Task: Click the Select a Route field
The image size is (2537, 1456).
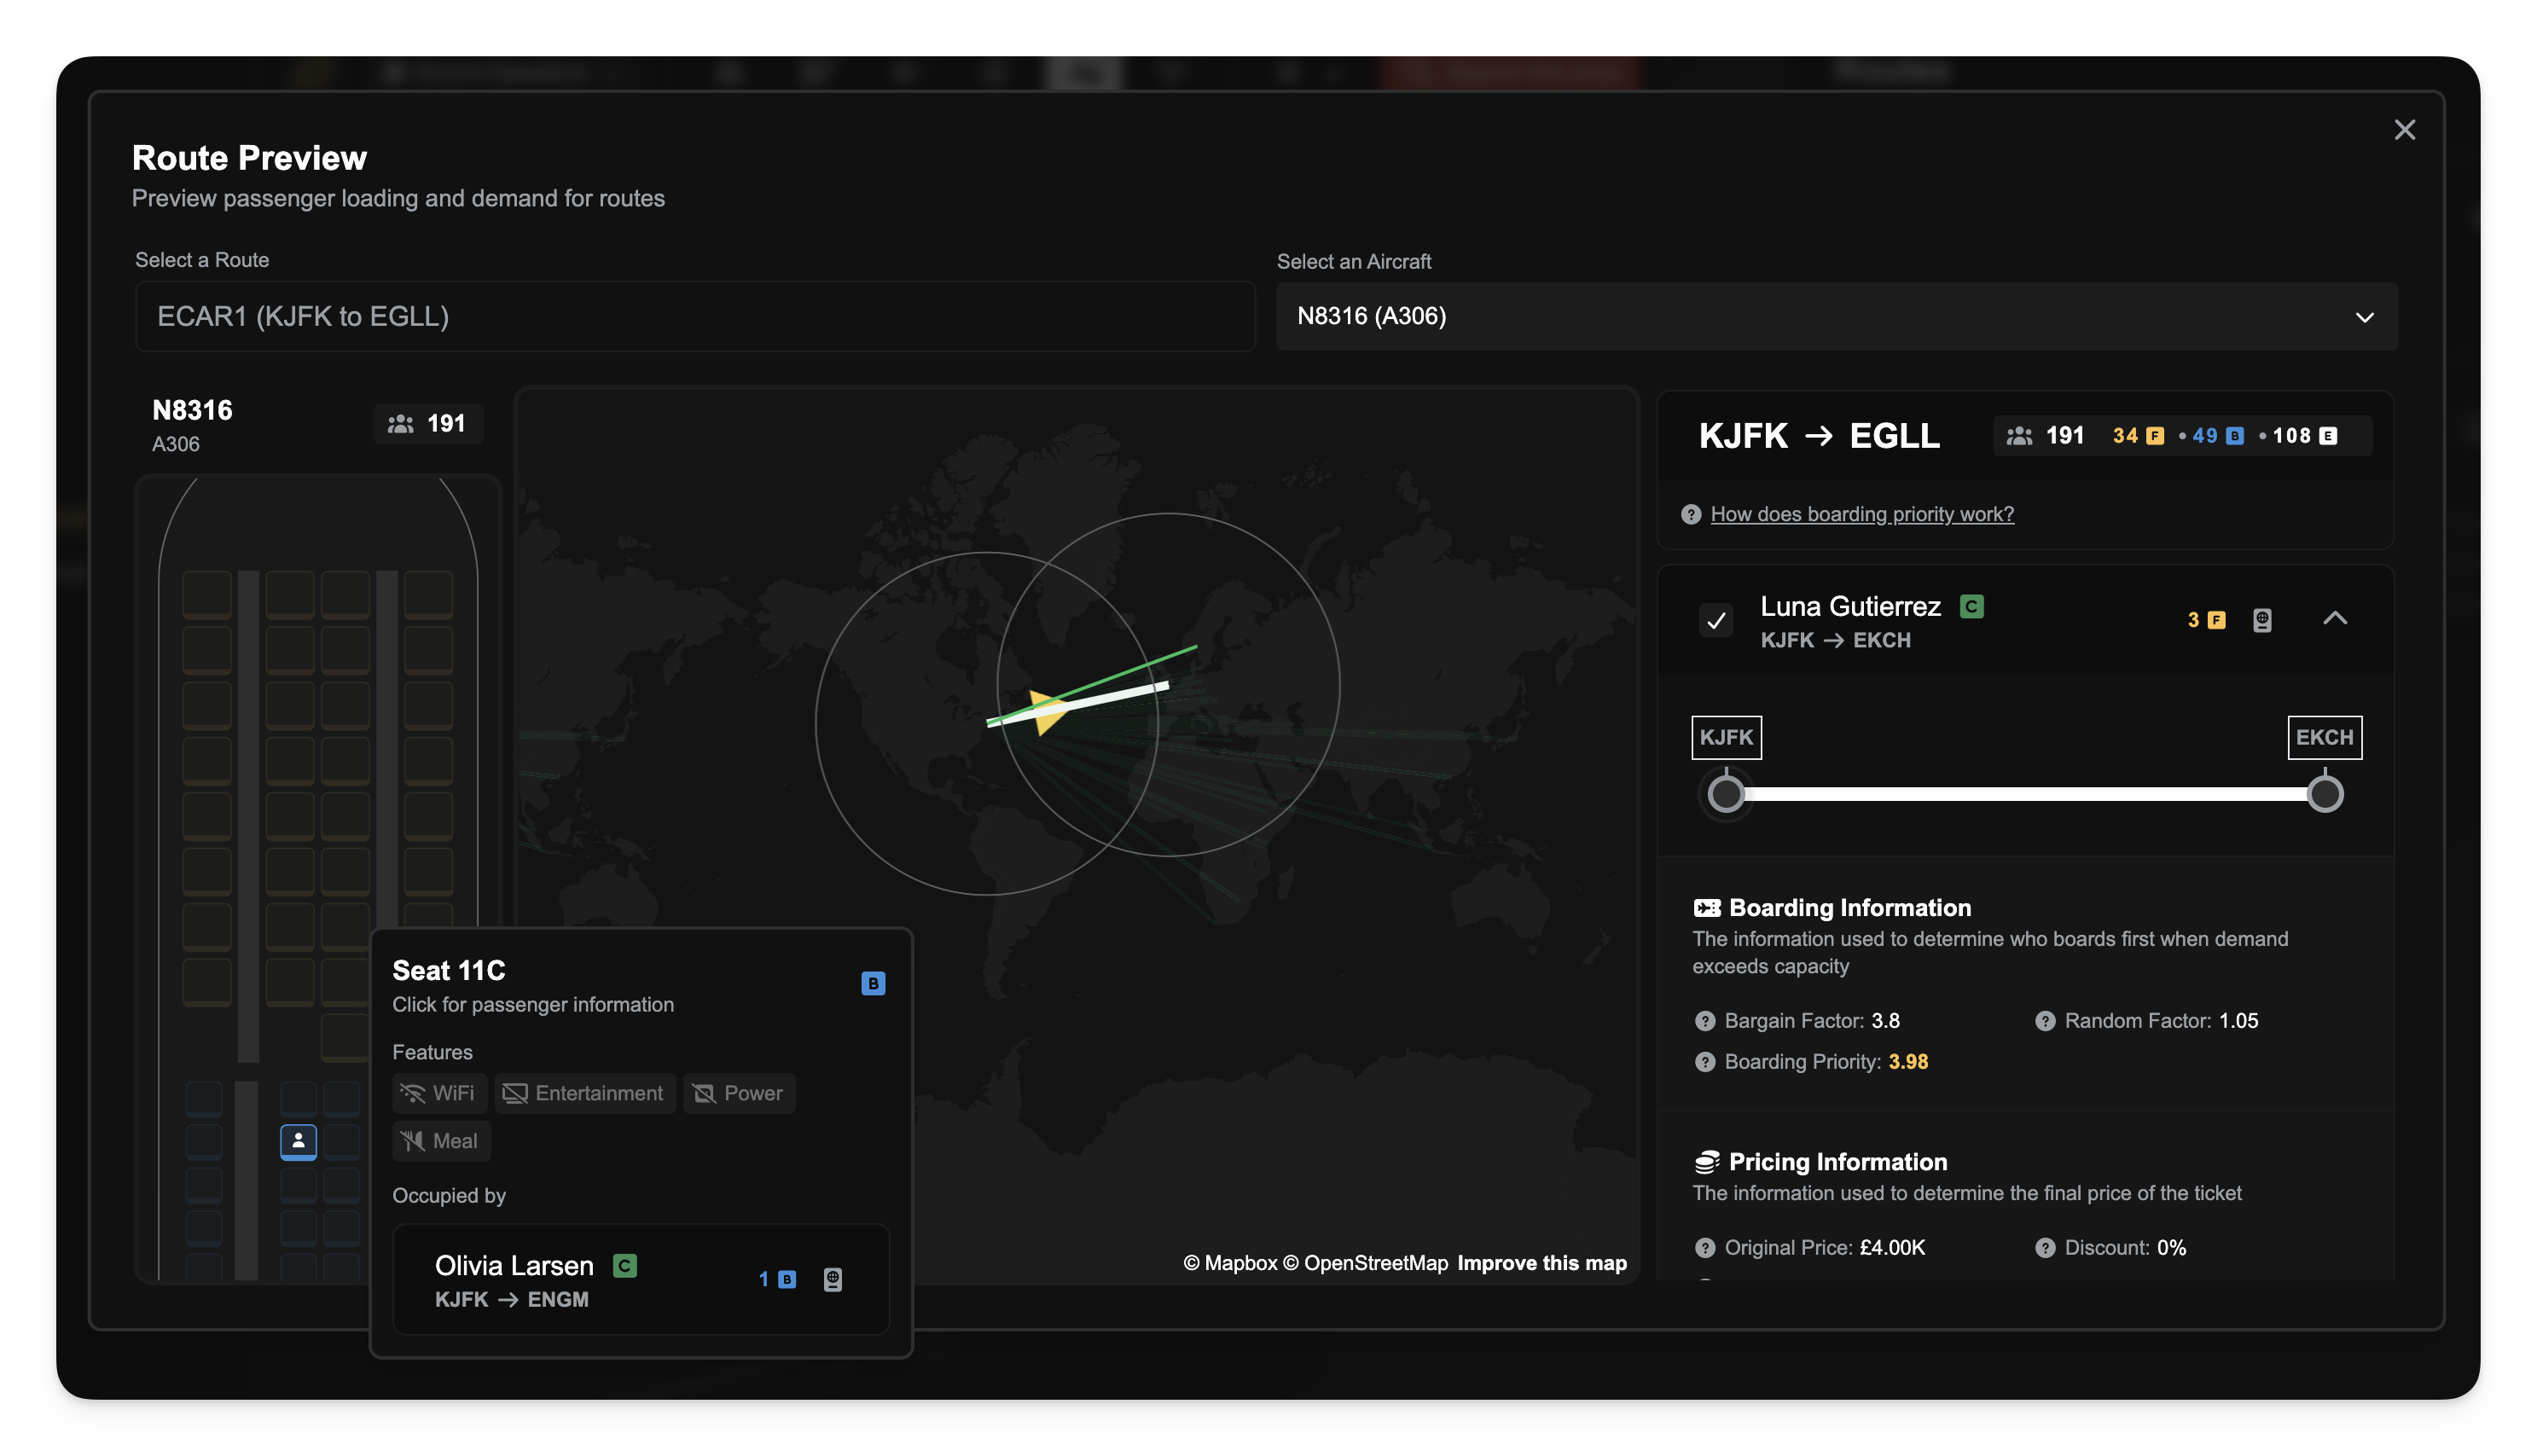Action: click(x=694, y=316)
